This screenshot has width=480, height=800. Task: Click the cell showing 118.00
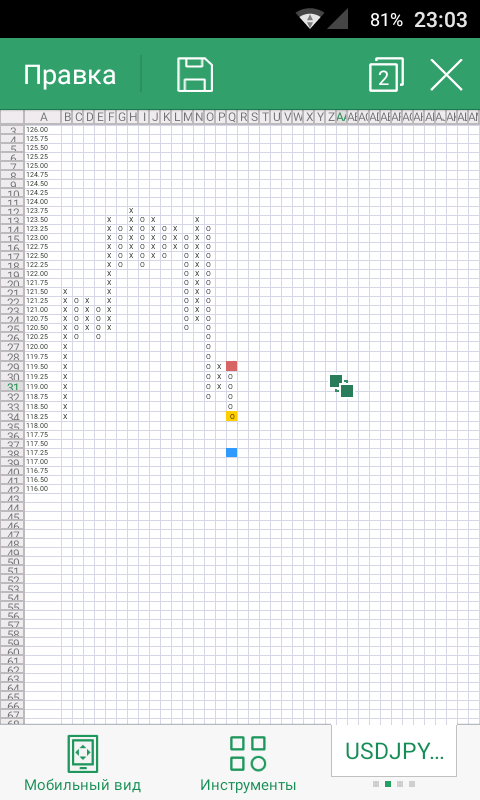(43, 426)
